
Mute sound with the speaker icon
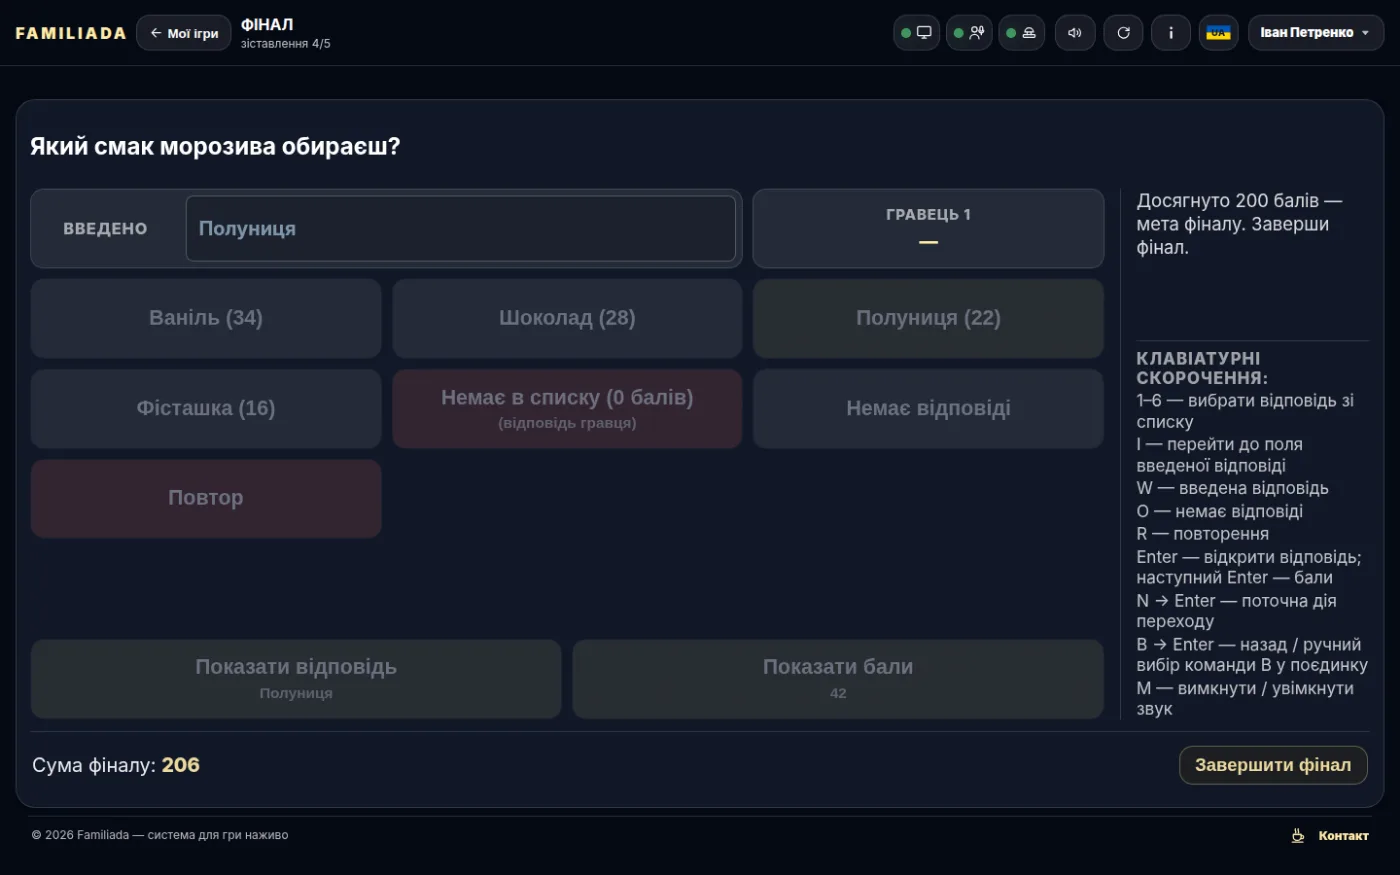point(1075,33)
